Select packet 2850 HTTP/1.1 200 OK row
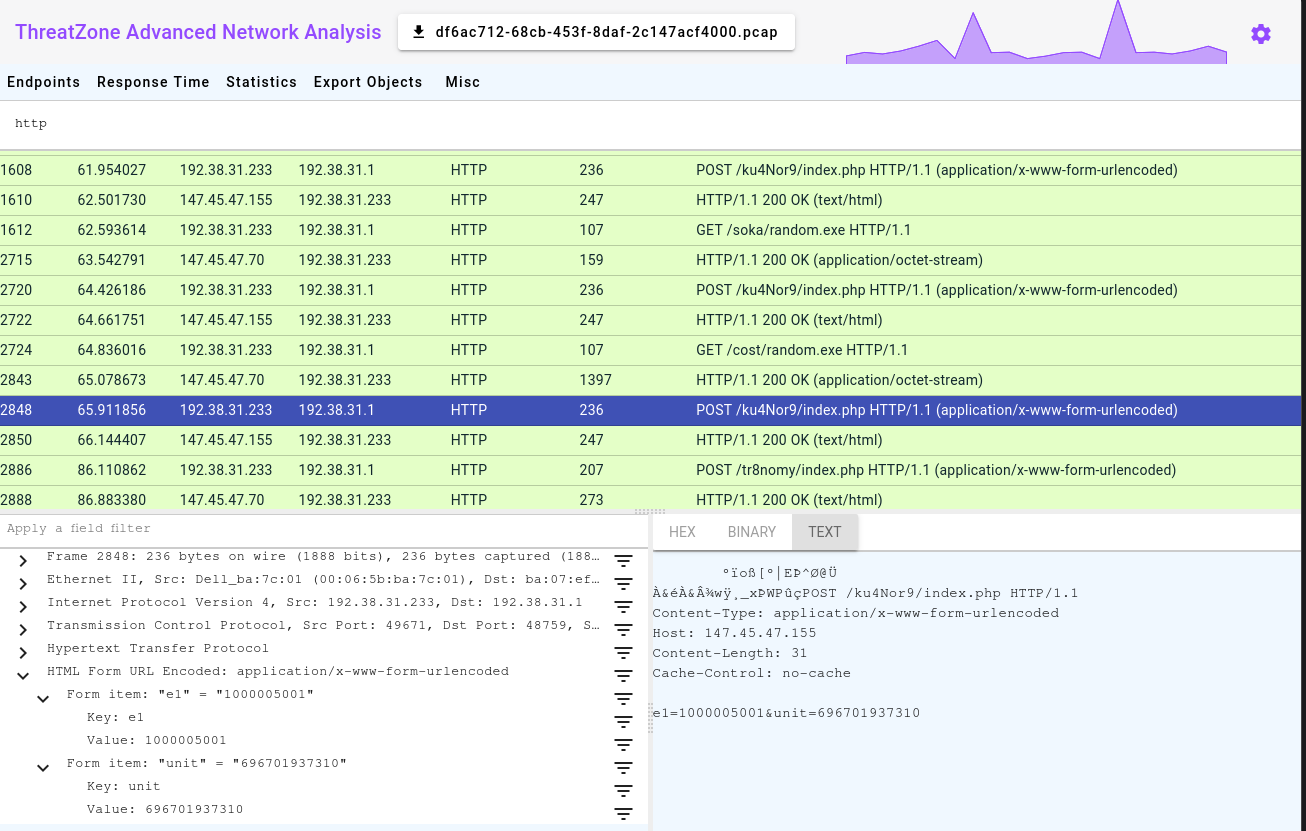 click(x=651, y=440)
